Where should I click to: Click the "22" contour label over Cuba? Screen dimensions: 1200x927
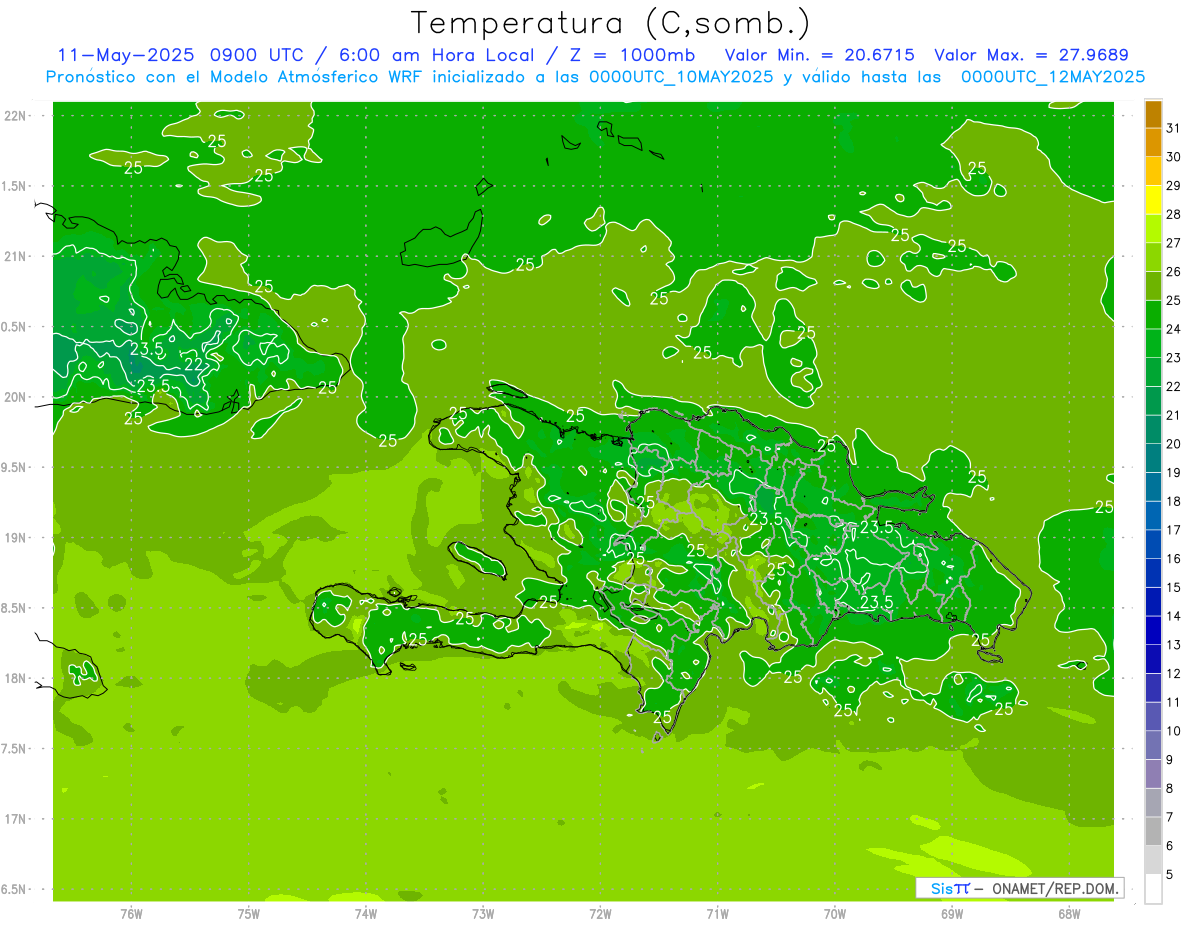pyautogui.click(x=194, y=364)
